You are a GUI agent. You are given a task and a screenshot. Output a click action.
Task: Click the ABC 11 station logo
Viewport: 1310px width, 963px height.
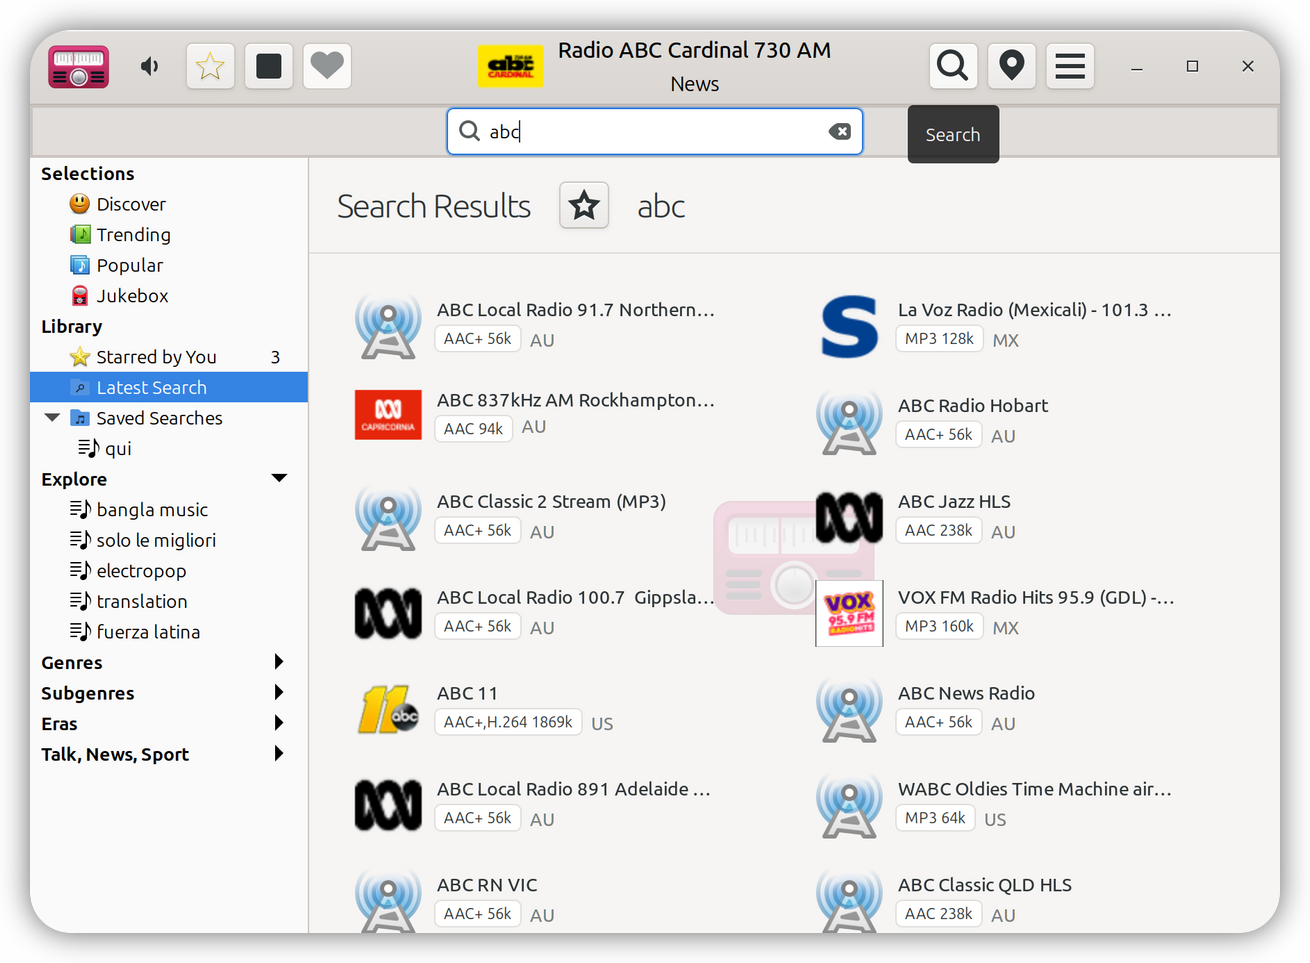click(x=388, y=709)
